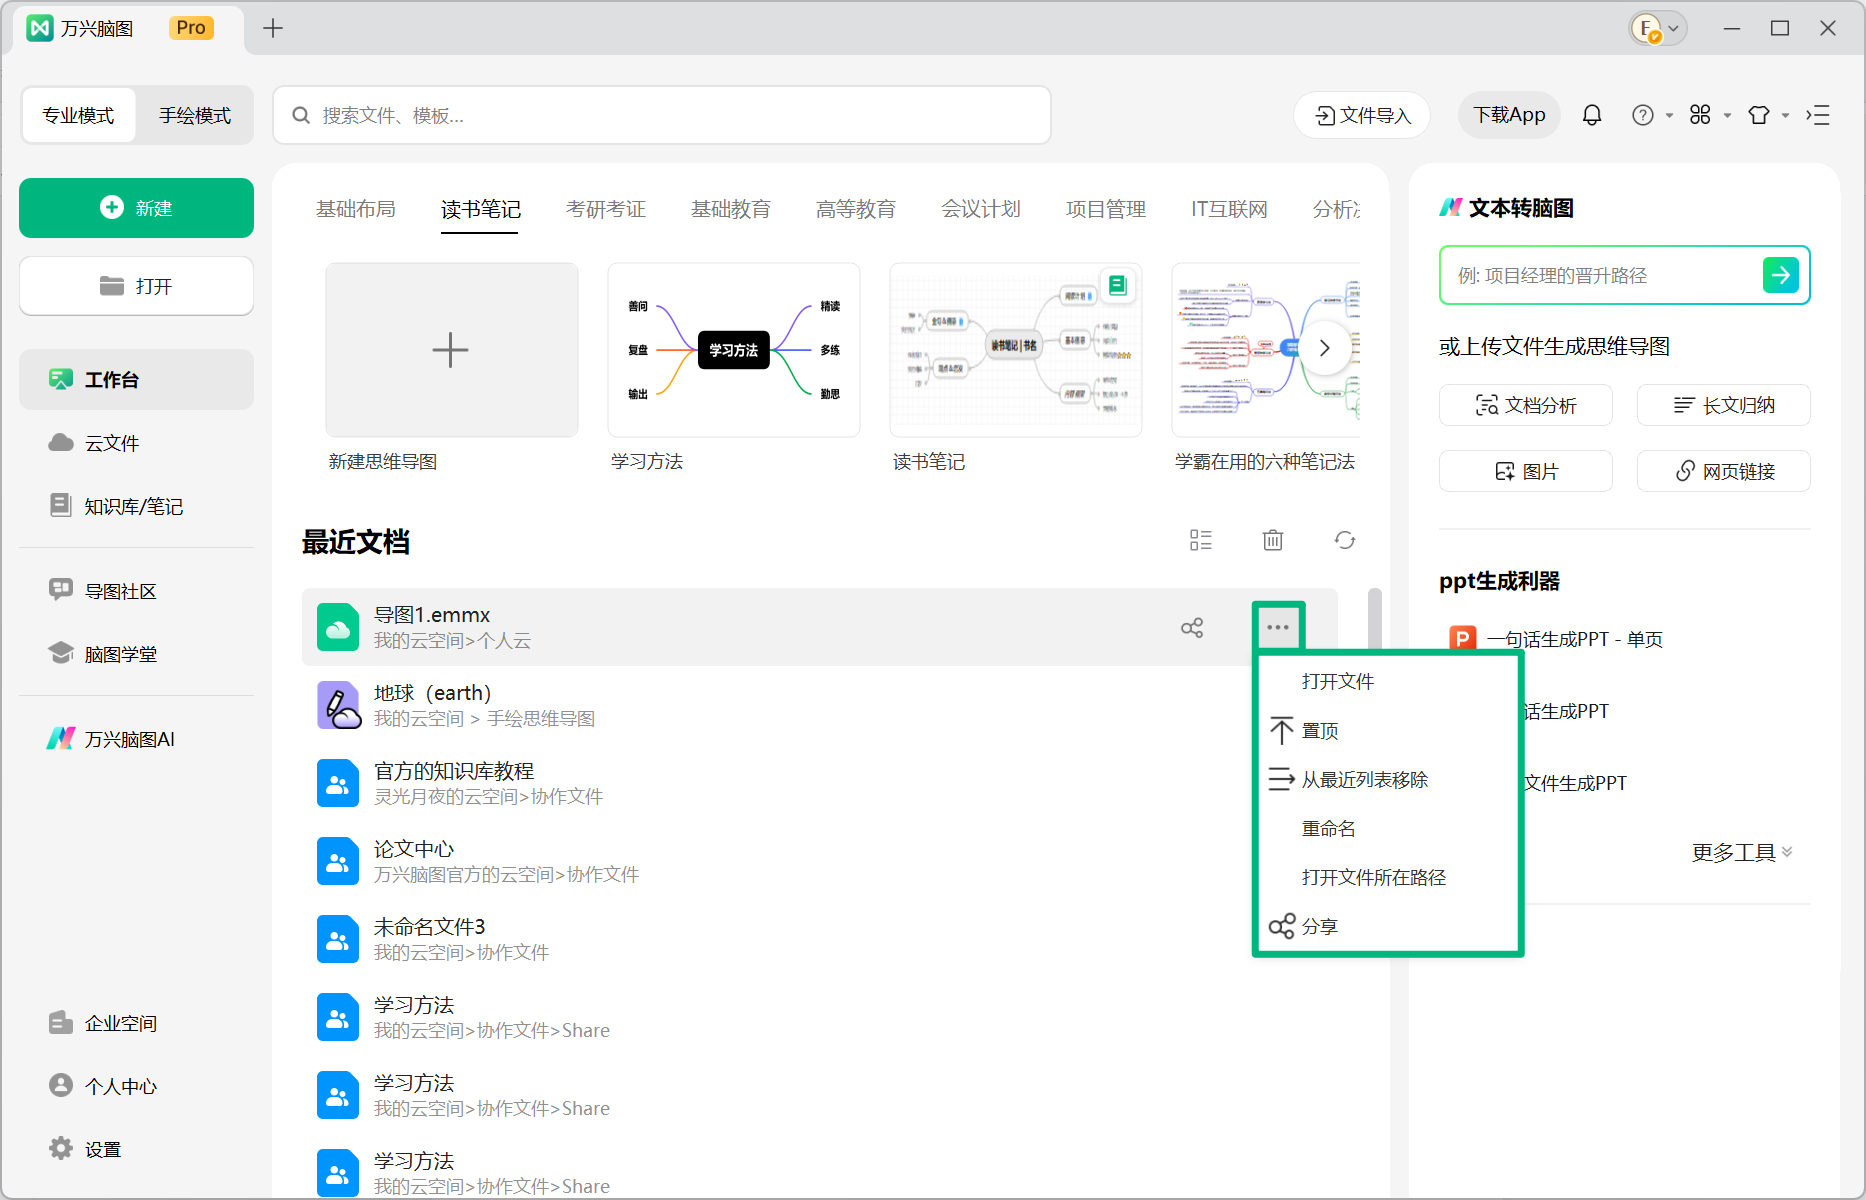Click the 文档分析 button
This screenshot has height=1200, width=1866.
point(1526,405)
